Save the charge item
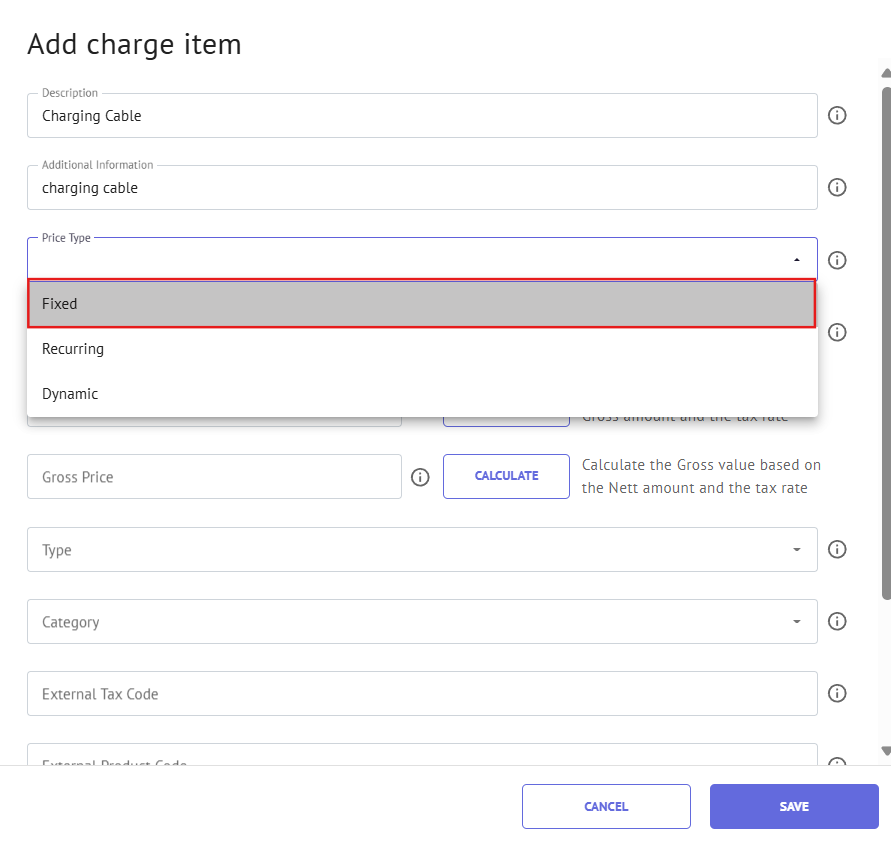 pos(794,806)
